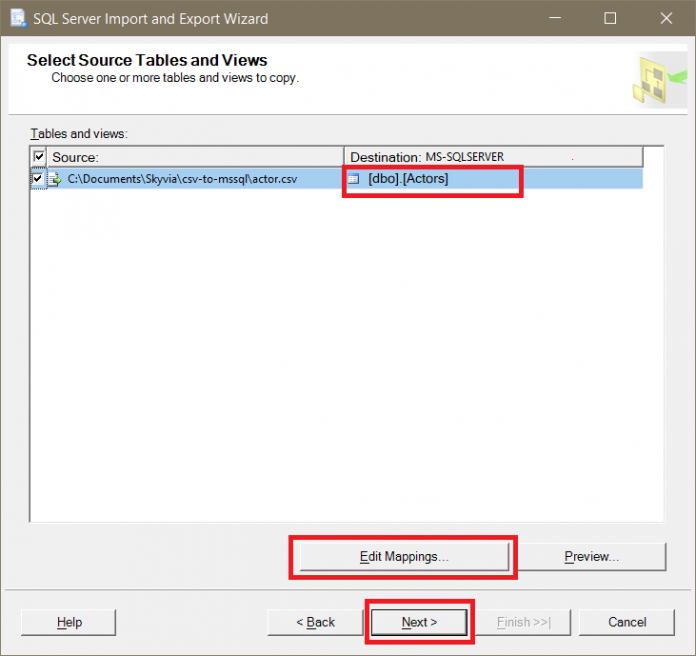Click the table icon beside [dbo].[Actors]

(355, 179)
